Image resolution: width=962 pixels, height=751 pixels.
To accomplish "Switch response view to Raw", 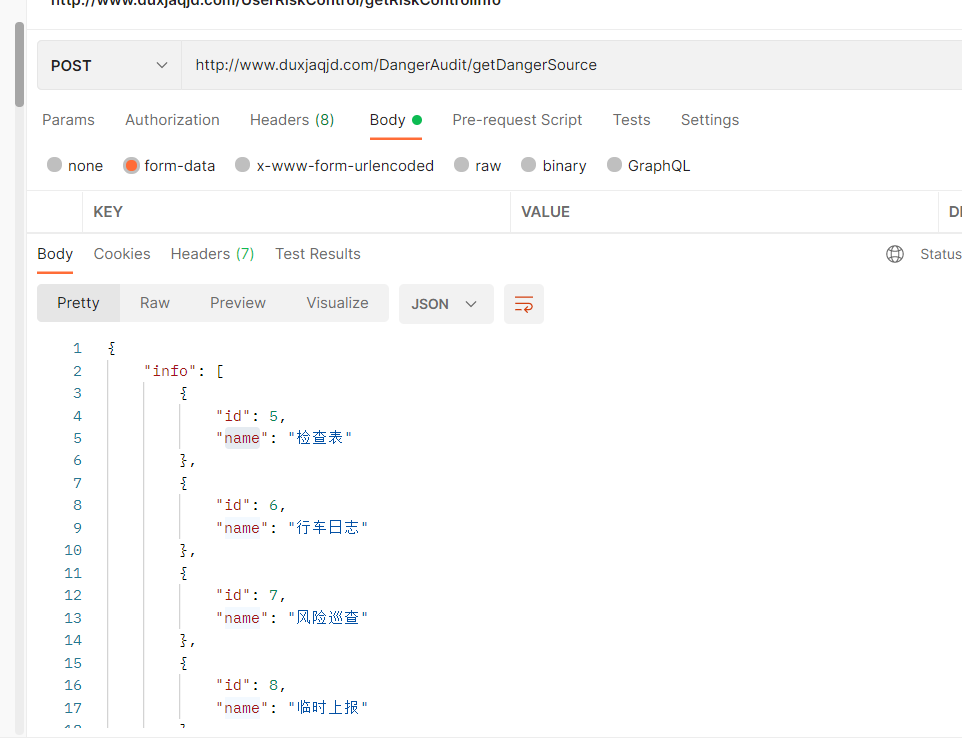I will (x=155, y=303).
